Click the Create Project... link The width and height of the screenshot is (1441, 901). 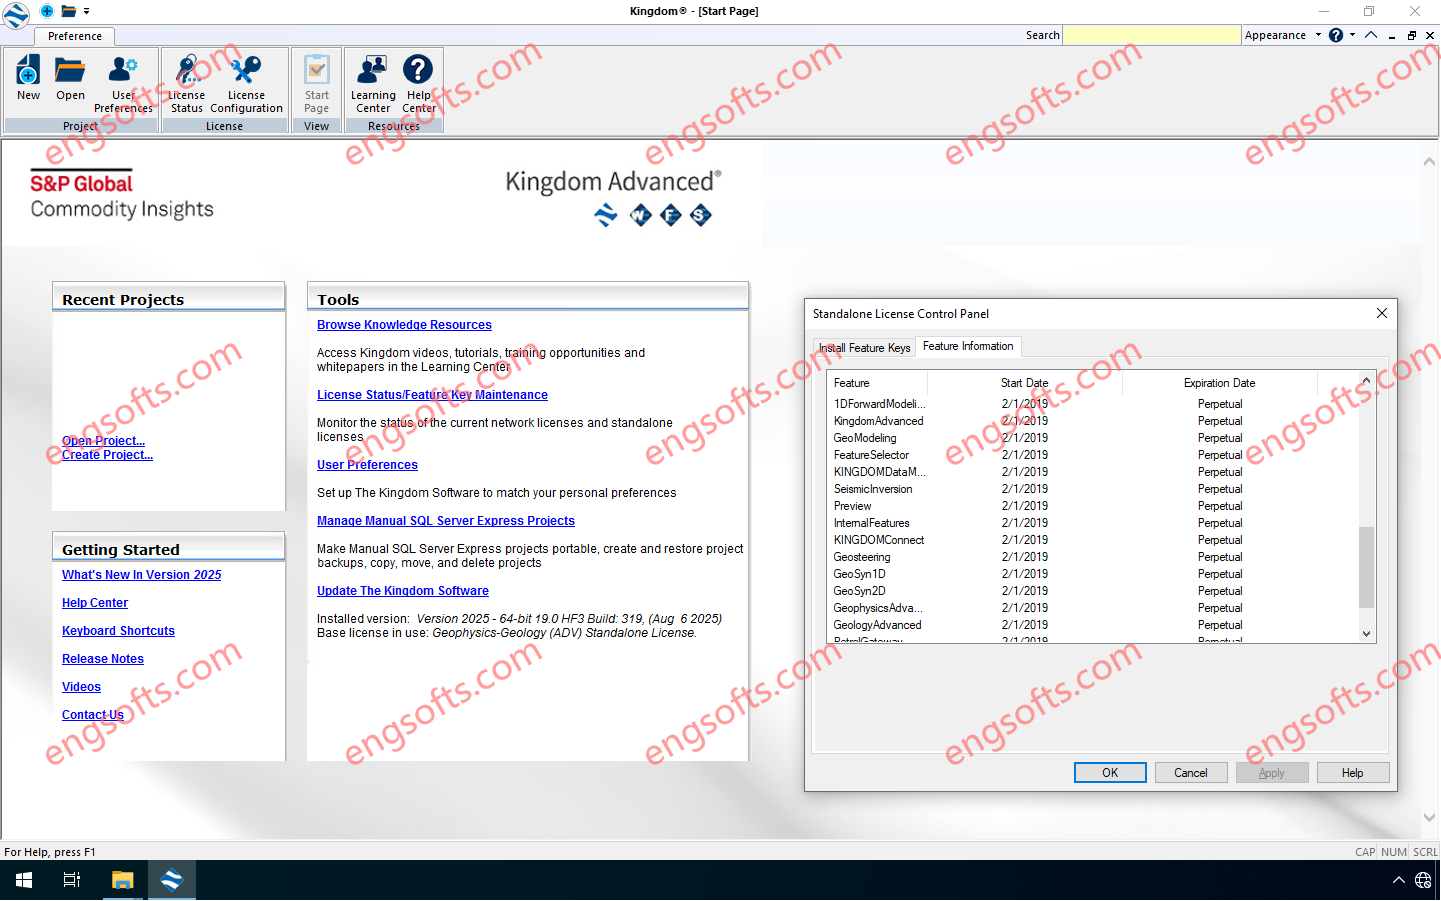107,455
